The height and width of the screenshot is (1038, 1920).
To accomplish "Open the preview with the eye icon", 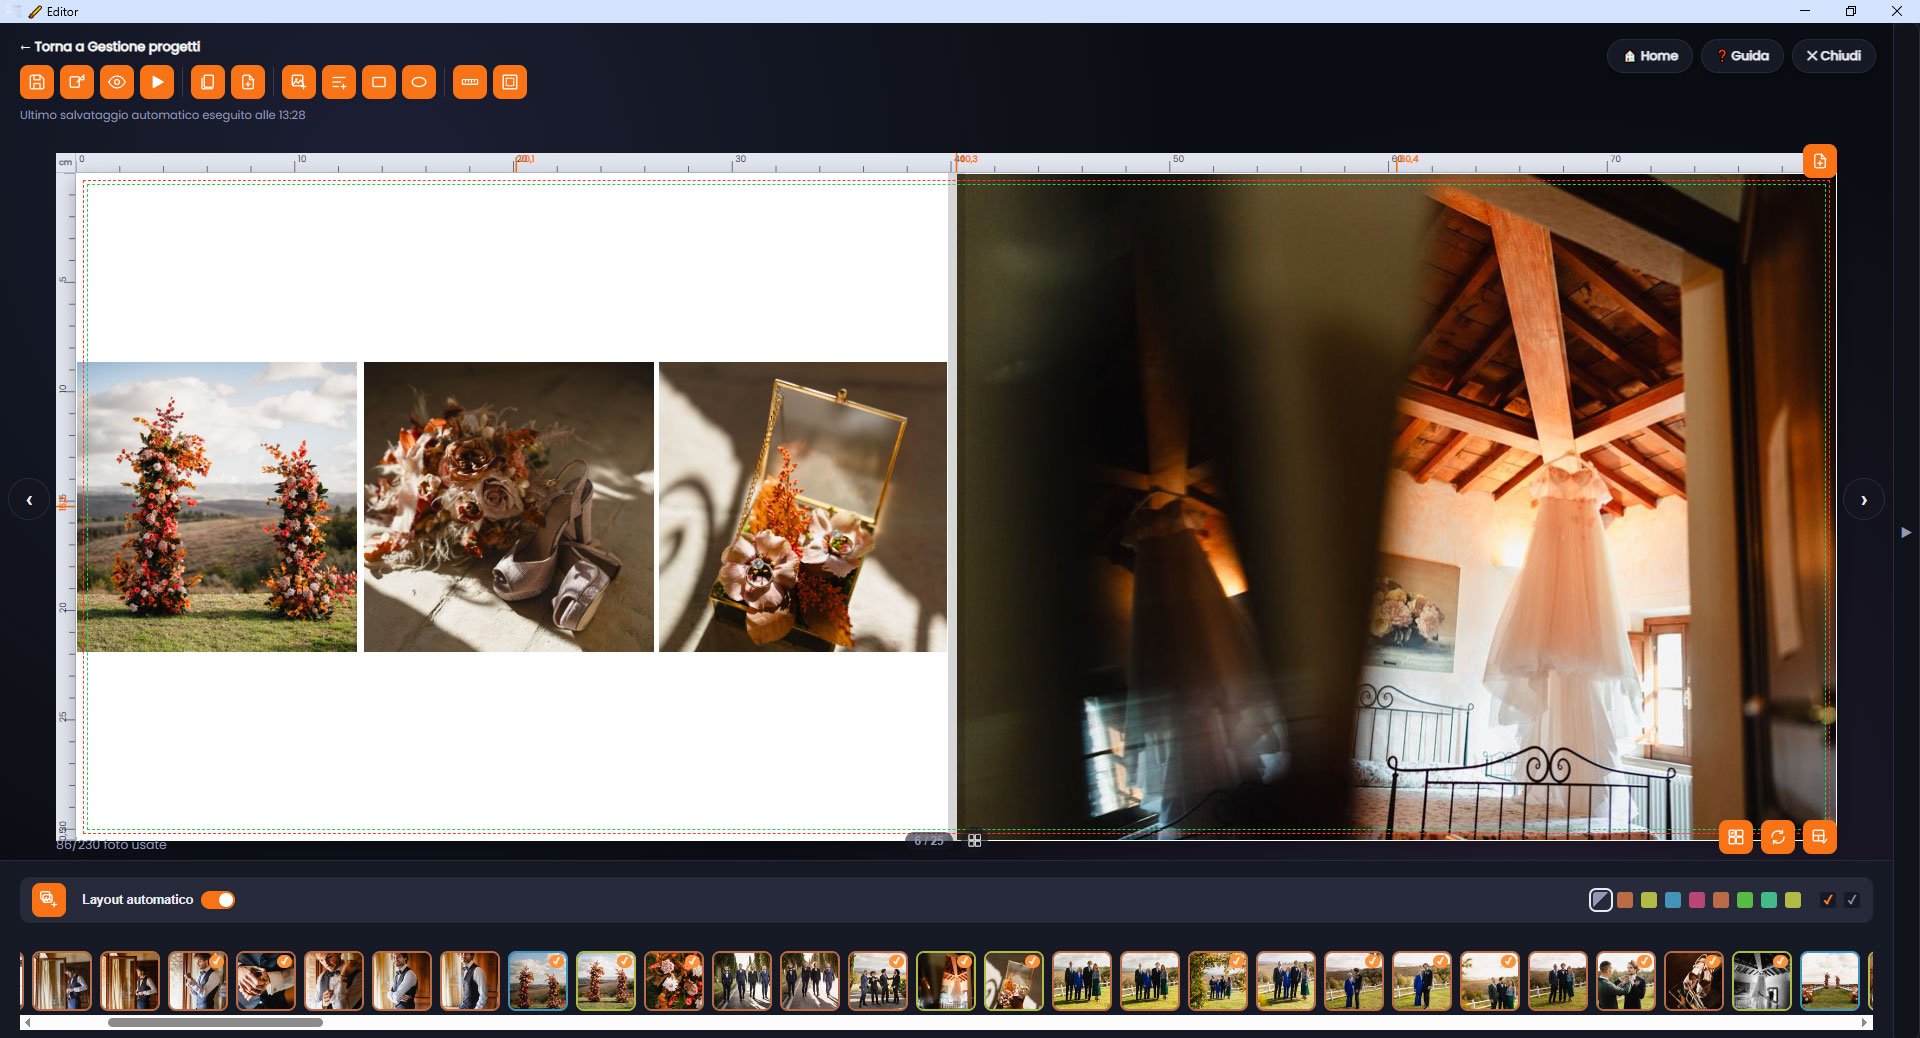I will (117, 82).
